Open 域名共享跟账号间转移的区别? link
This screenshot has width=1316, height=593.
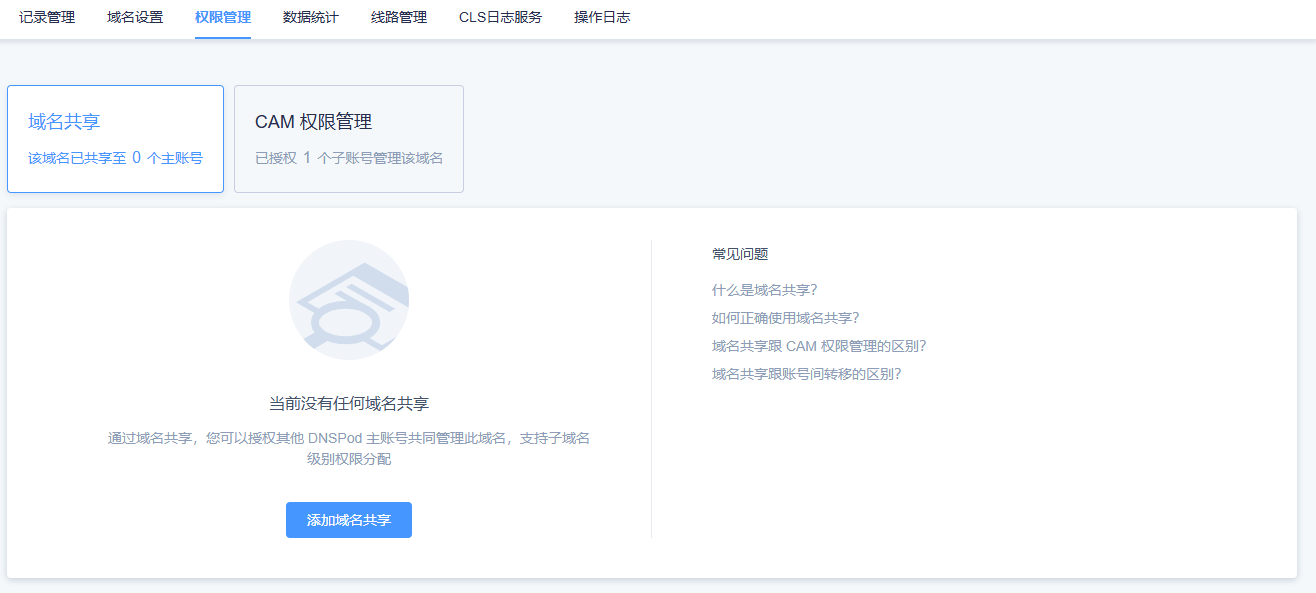[807, 374]
